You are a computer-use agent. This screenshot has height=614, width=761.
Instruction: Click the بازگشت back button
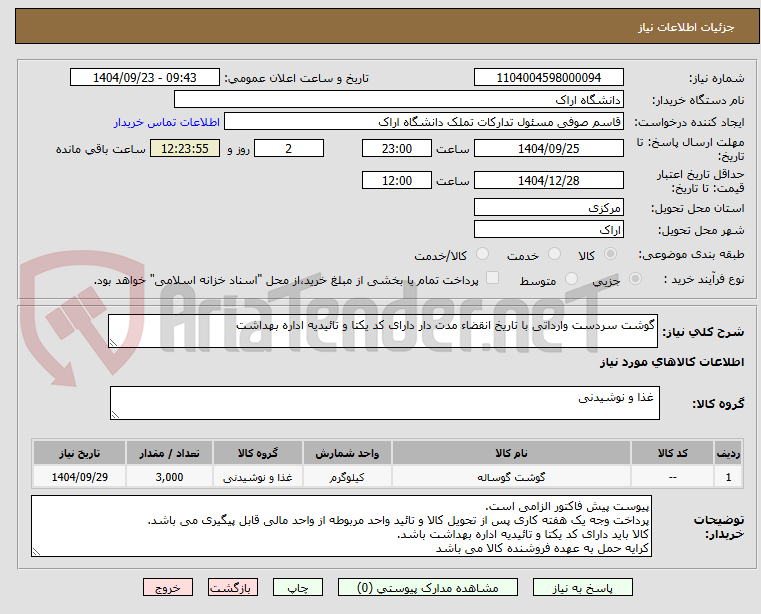click(232, 587)
